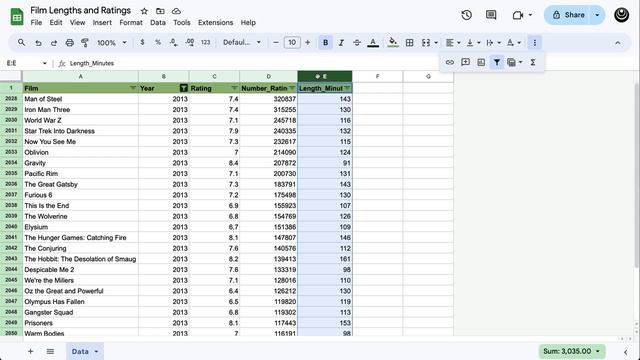The width and height of the screenshot is (640, 360).
Task: Star the Film Lengths and Ratings document
Action: pos(144,11)
